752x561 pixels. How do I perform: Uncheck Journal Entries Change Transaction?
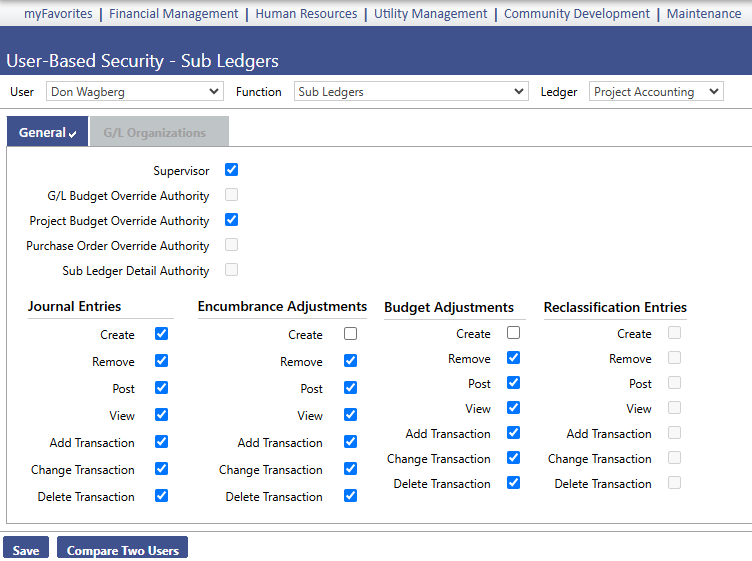tap(162, 468)
